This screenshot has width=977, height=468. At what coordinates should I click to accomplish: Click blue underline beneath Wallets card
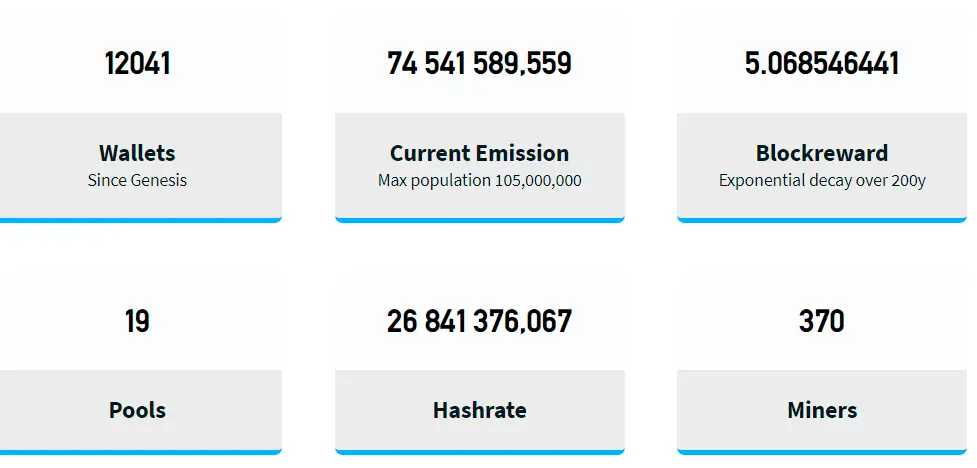point(140,219)
